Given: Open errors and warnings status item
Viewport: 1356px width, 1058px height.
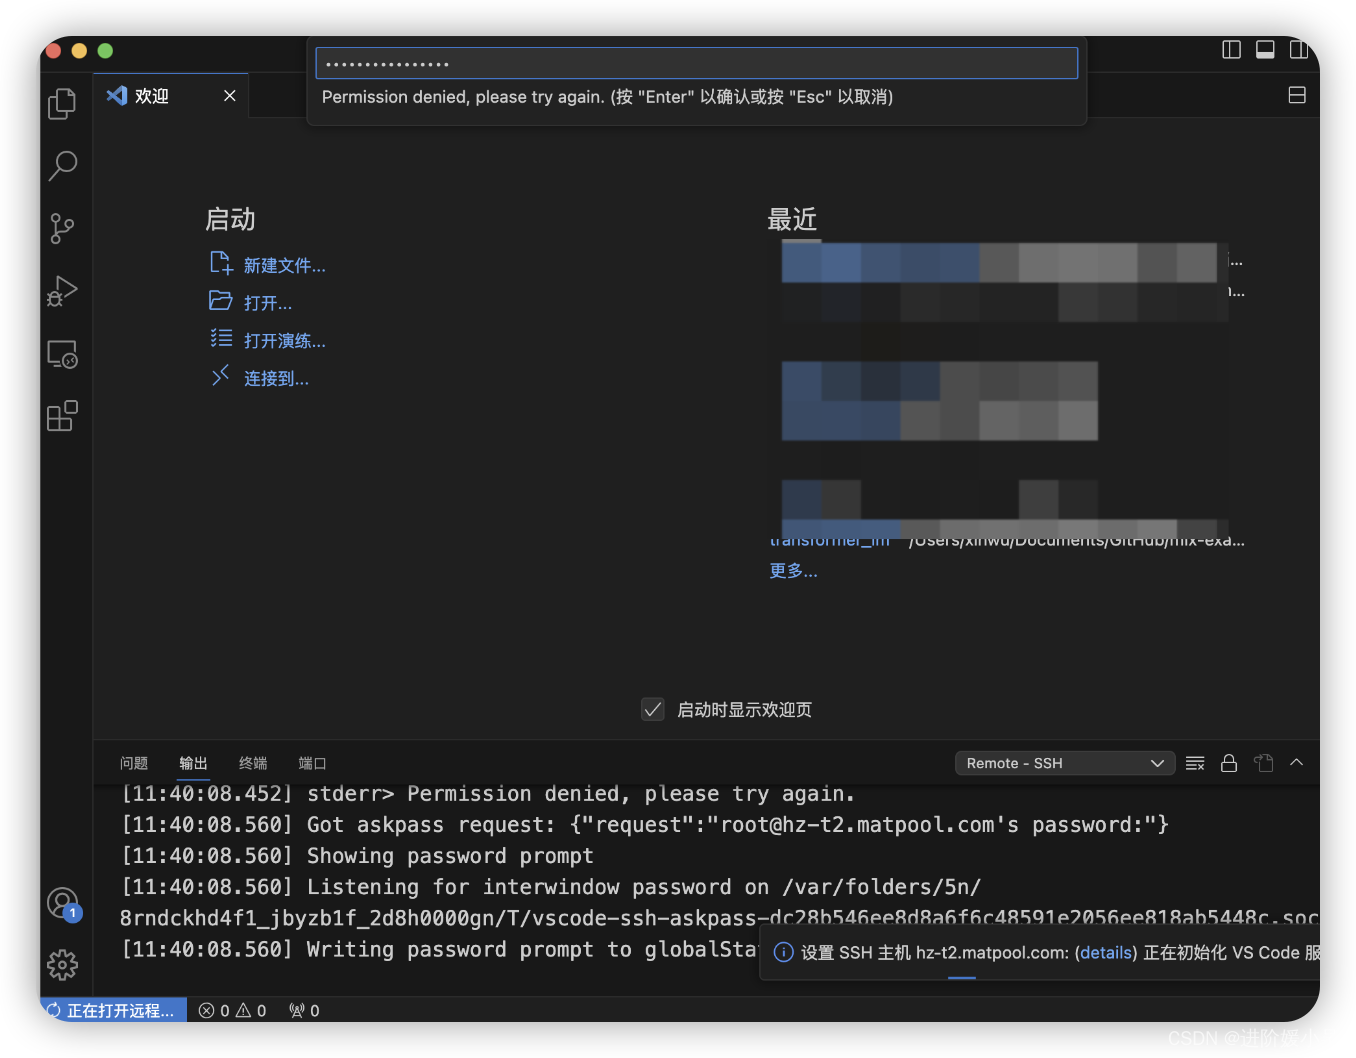Looking at the screenshot, I should pos(233,1010).
